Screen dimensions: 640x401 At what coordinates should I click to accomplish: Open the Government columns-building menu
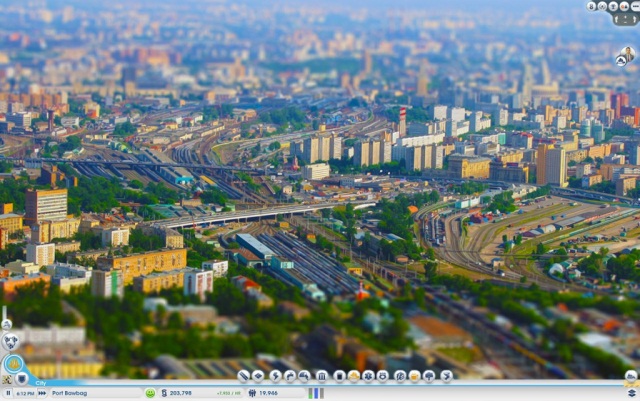[x=322, y=376]
